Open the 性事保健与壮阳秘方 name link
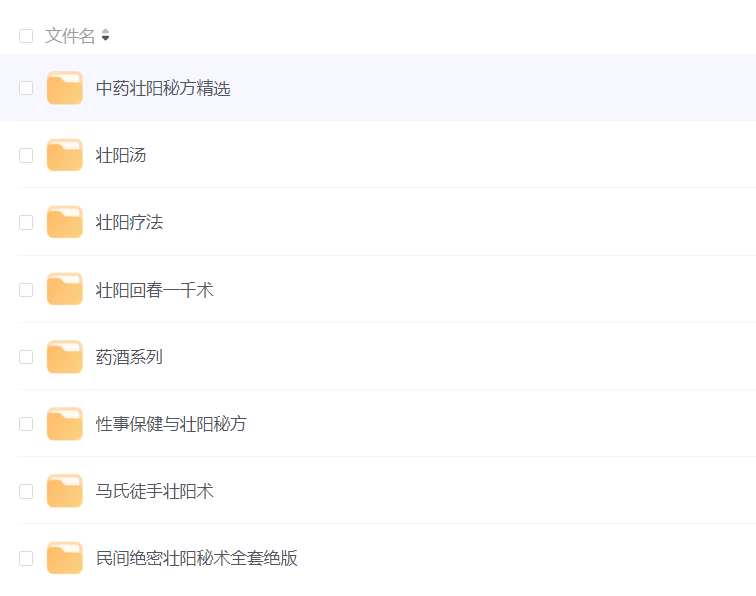The height and width of the screenshot is (596, 756). [171, 424]
